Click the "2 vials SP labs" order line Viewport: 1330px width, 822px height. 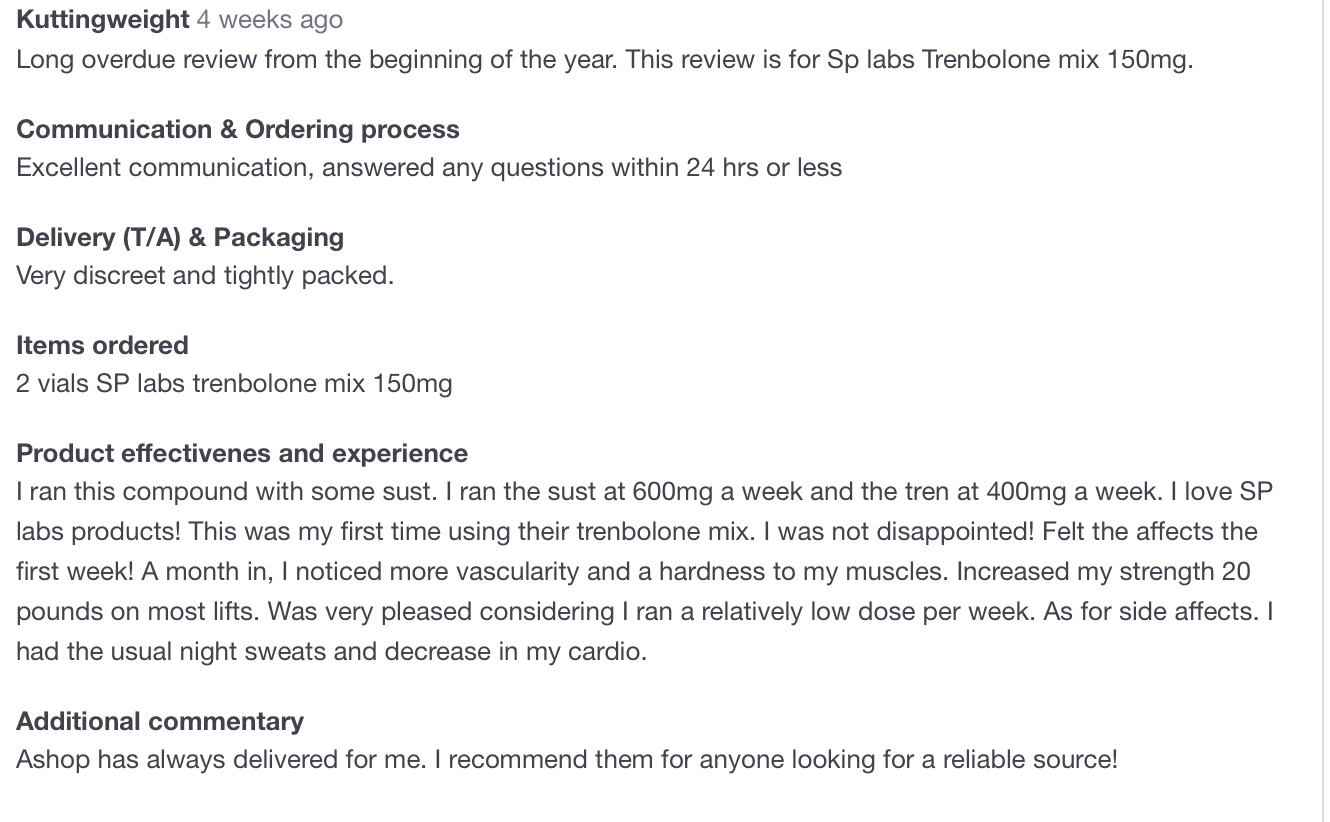234,383
